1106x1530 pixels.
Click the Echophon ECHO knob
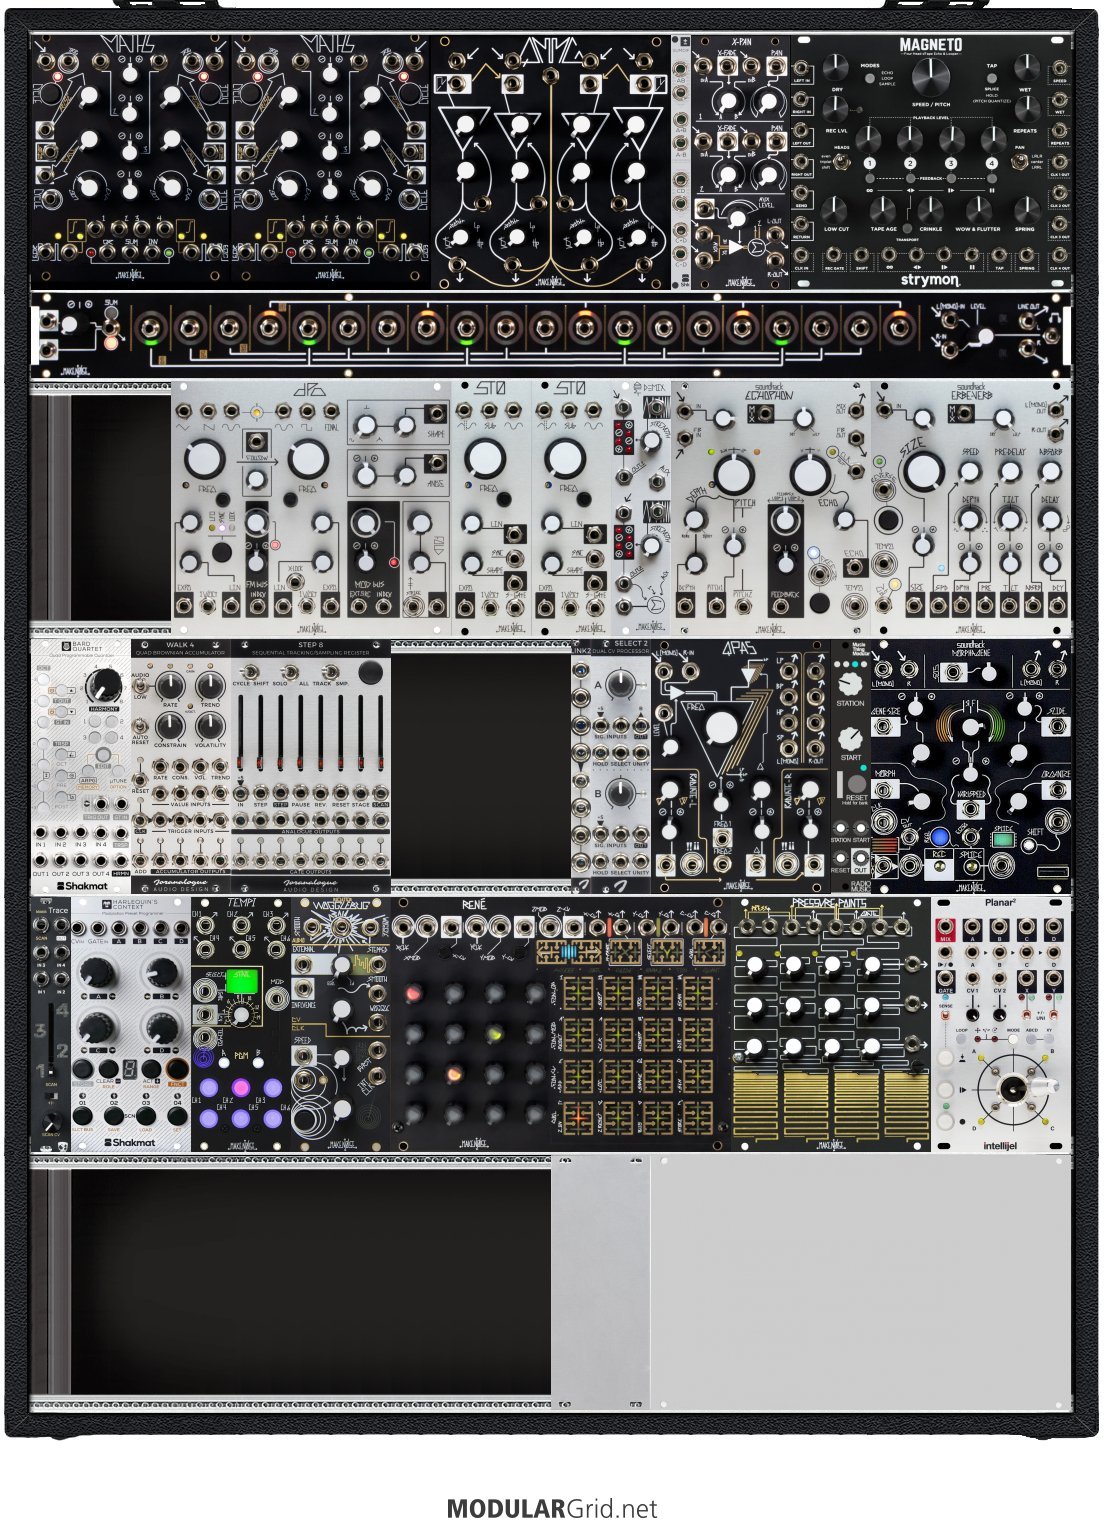(x=810, y=476)
